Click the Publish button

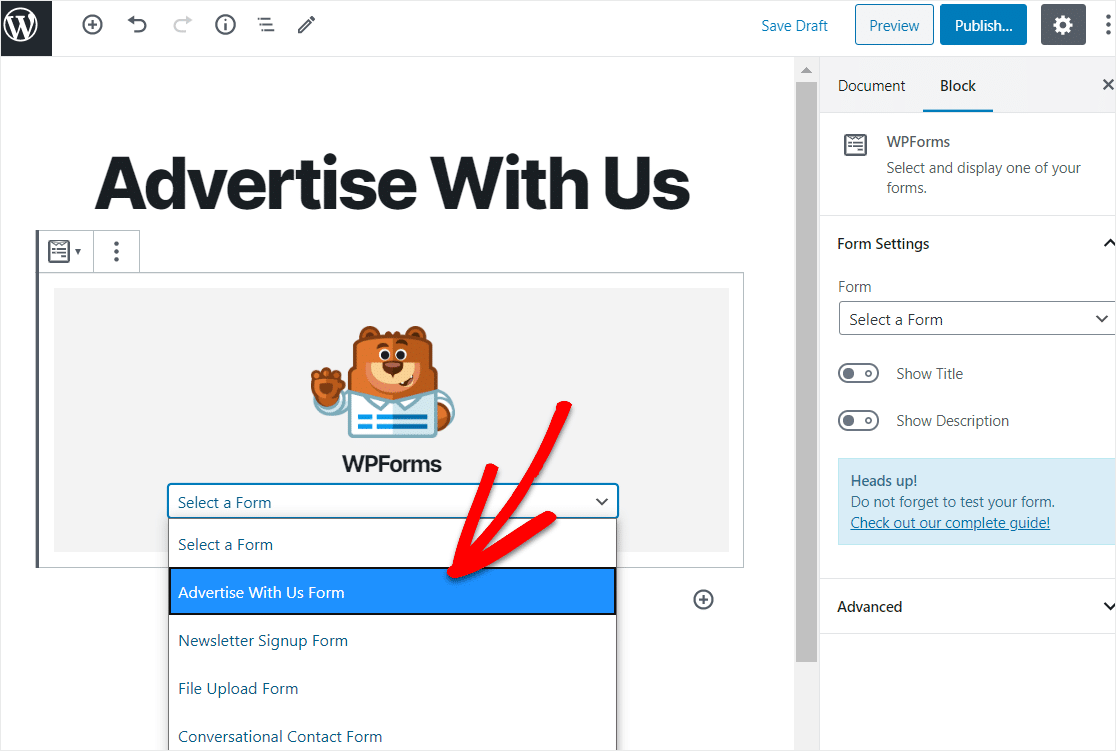pyautogui.click(x=983, y=26)
